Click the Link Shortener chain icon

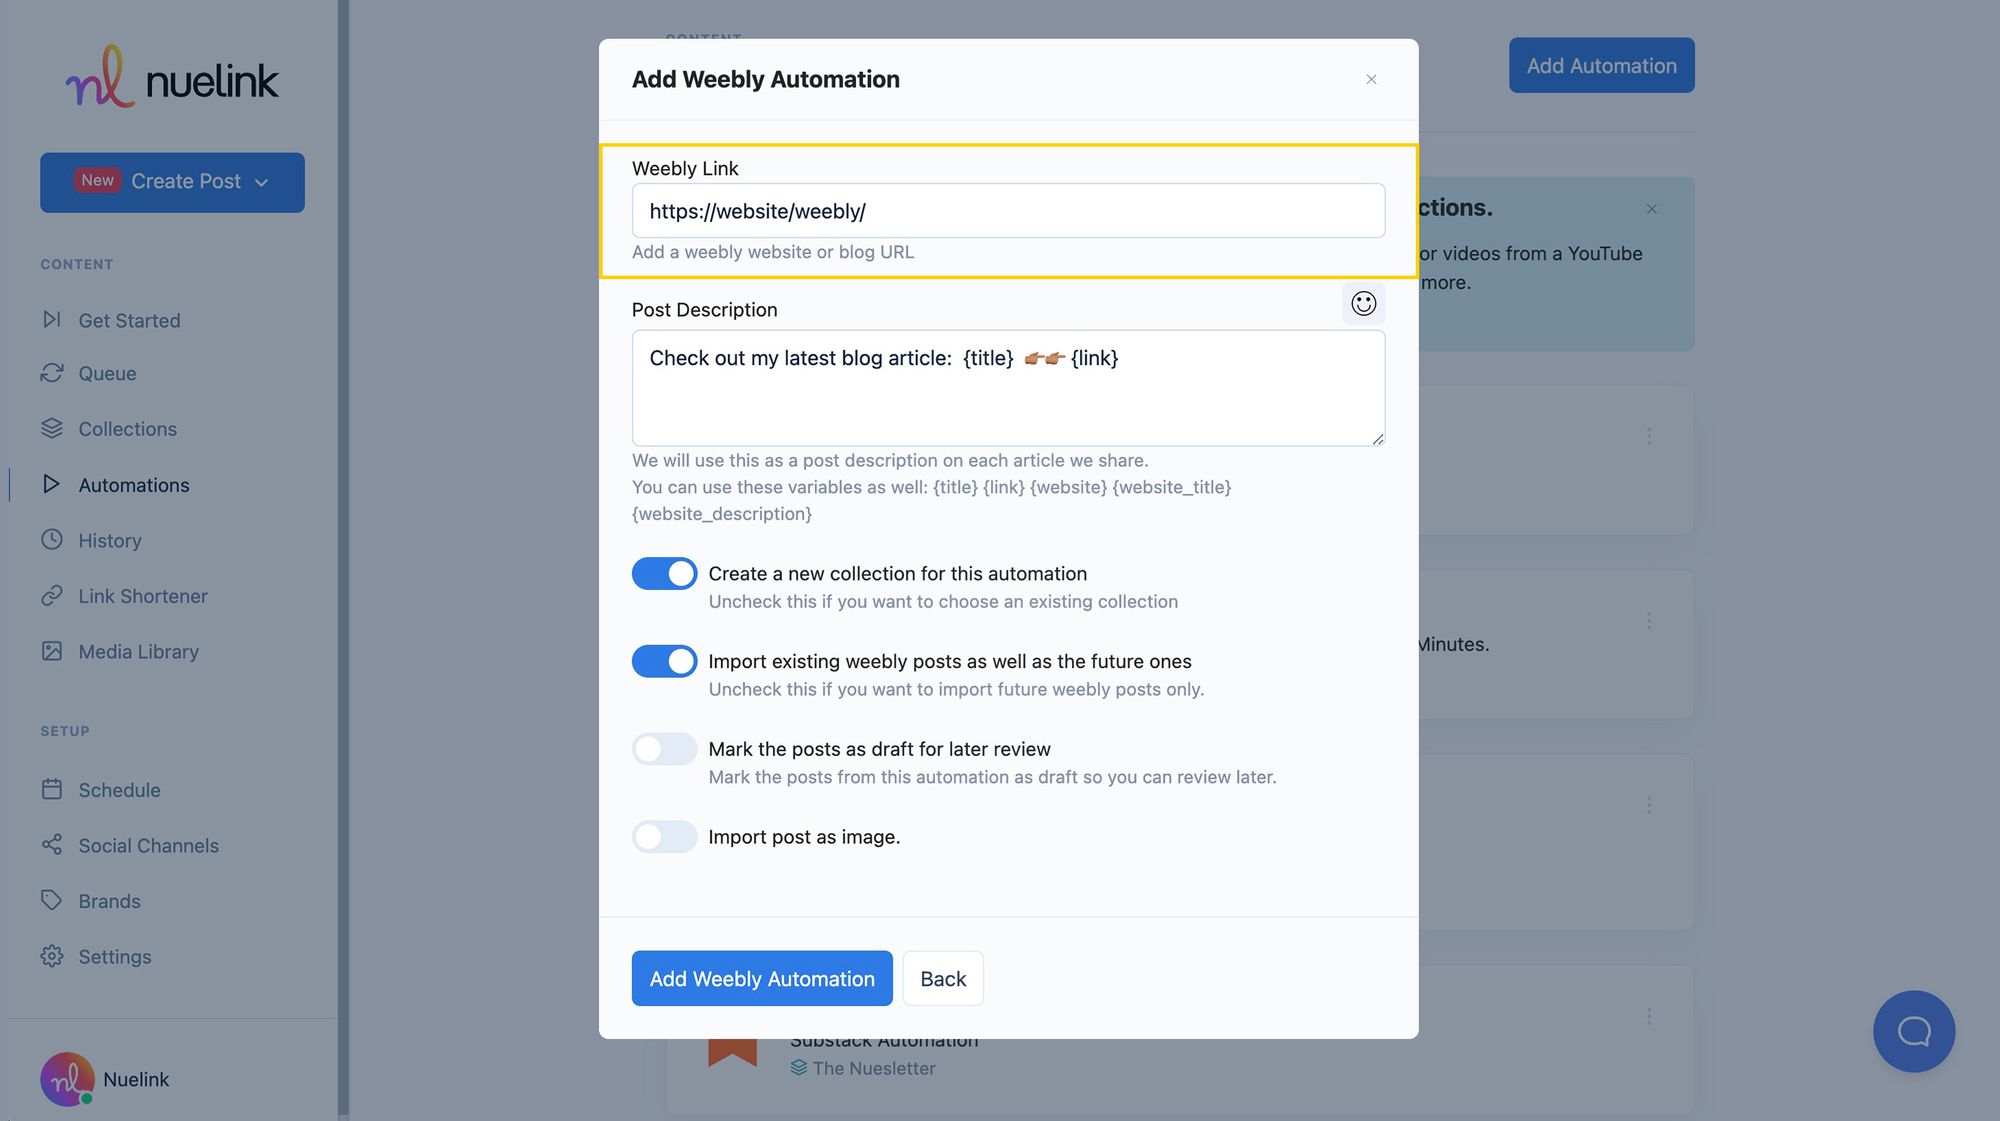(51, 596)
